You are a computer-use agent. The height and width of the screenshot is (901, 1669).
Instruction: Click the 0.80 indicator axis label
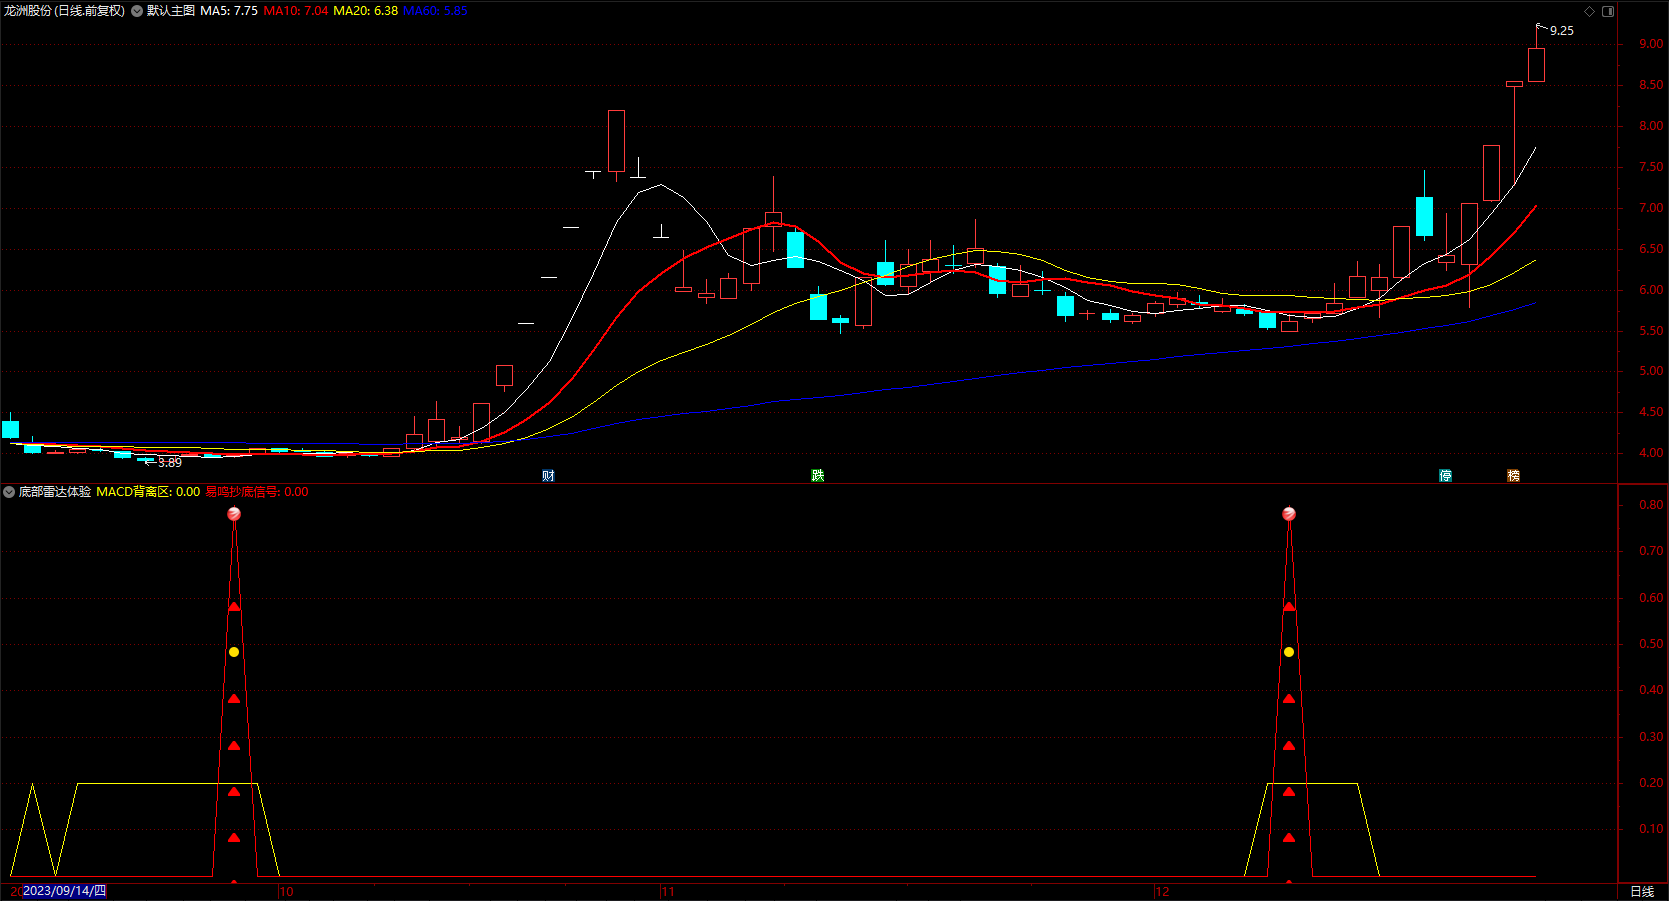pos(1651,505)
